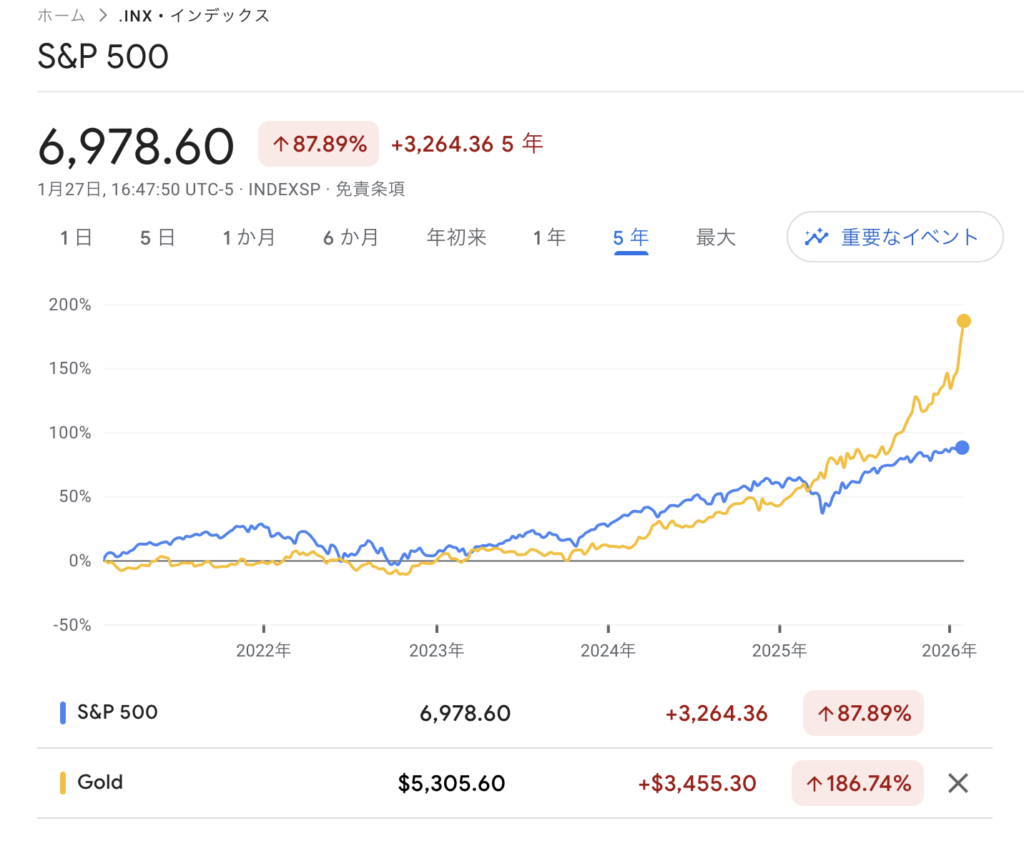Remove Gold comparison with X icon
This screenshot has width=1024, height=841.
tap(958, 783)
